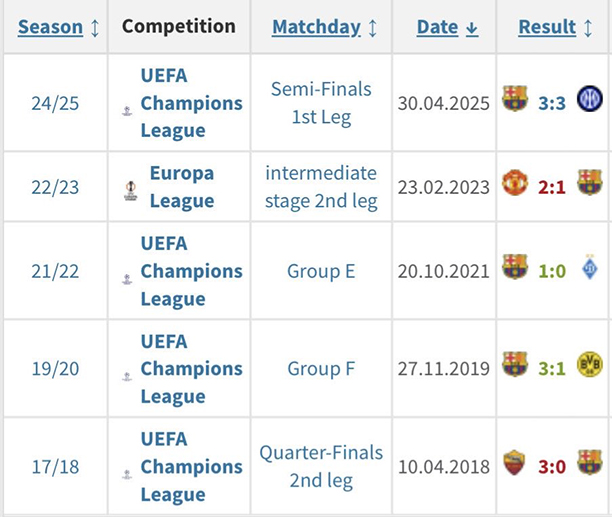Open the 3:3 result against Inter
This screenshot has width=612, height=517.
(552, 102)
